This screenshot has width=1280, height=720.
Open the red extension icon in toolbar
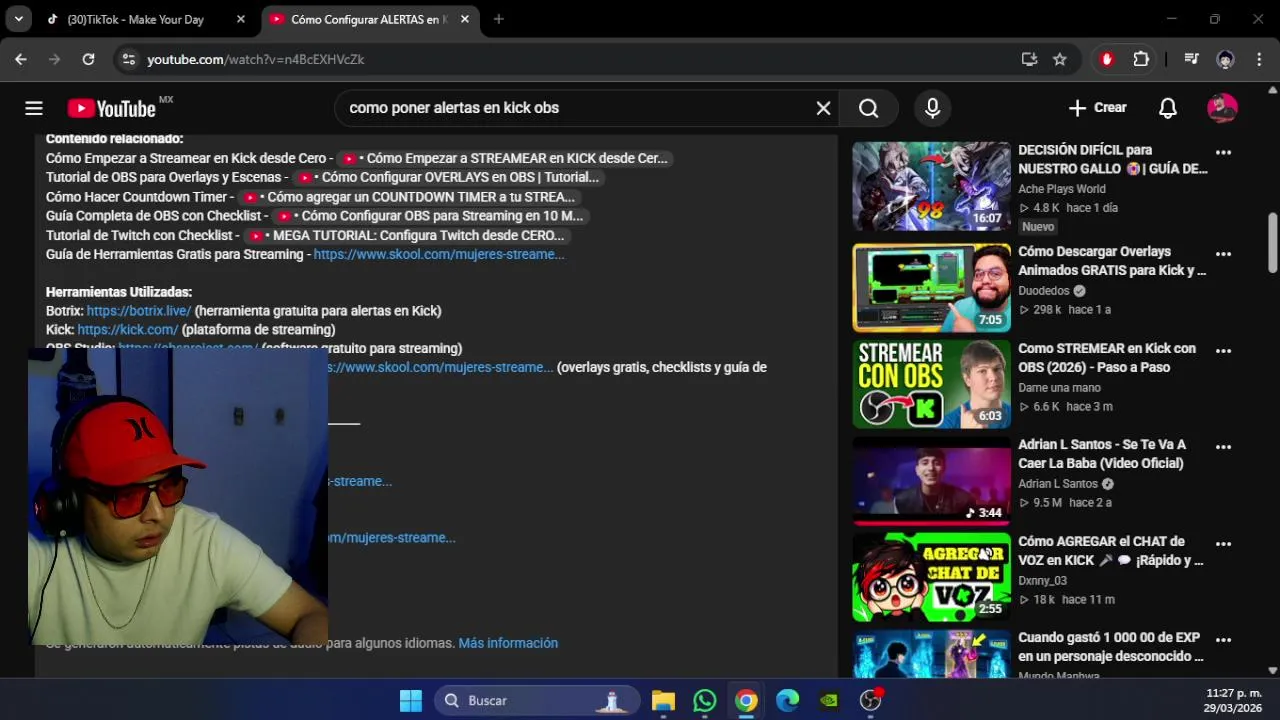click(1106, 59)
